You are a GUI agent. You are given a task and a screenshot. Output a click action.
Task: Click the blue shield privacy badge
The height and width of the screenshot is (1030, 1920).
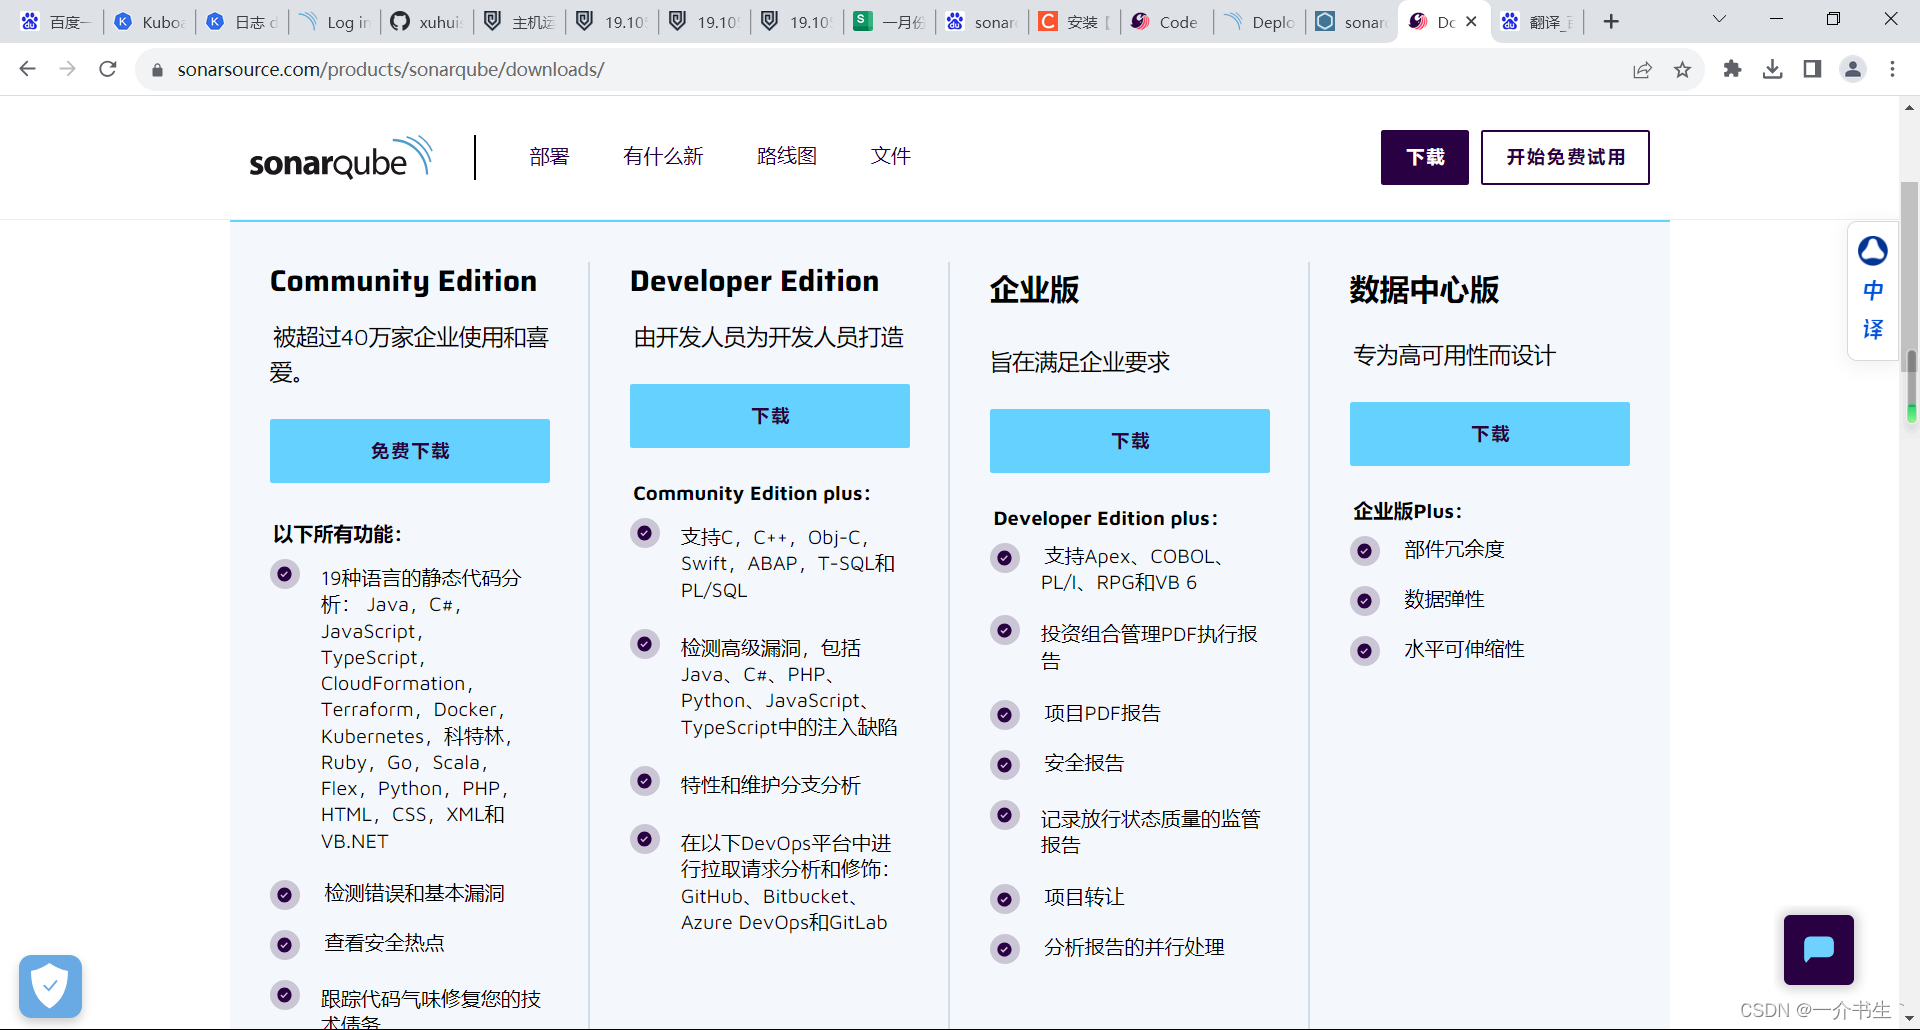coord(50,987)
